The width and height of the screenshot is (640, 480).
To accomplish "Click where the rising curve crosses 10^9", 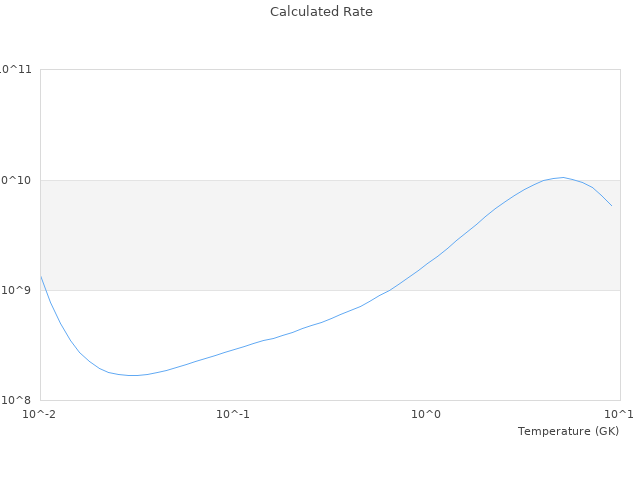I will point(392,290).
